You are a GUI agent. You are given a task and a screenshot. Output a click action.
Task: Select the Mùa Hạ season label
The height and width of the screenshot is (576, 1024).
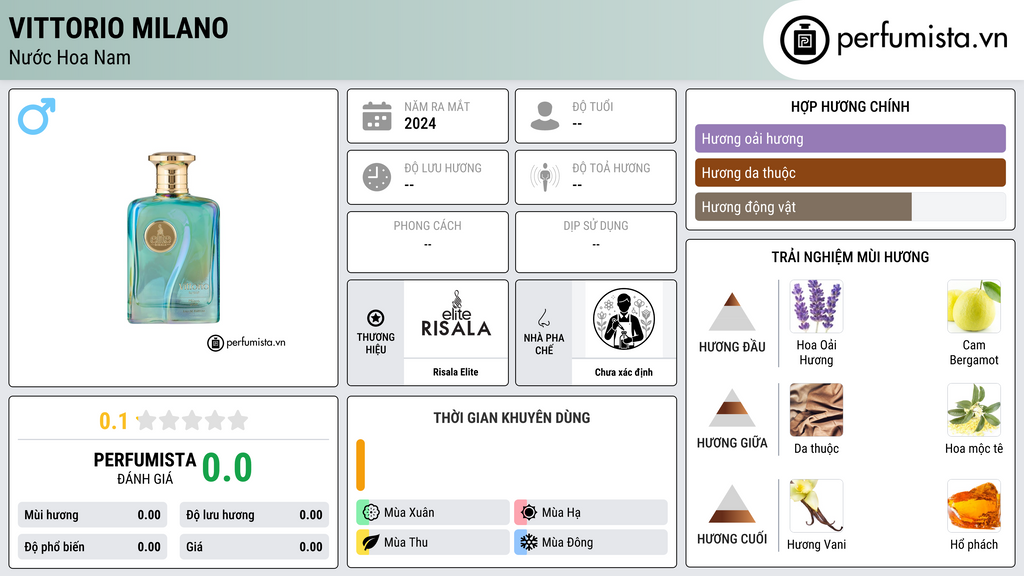(561, 513)
